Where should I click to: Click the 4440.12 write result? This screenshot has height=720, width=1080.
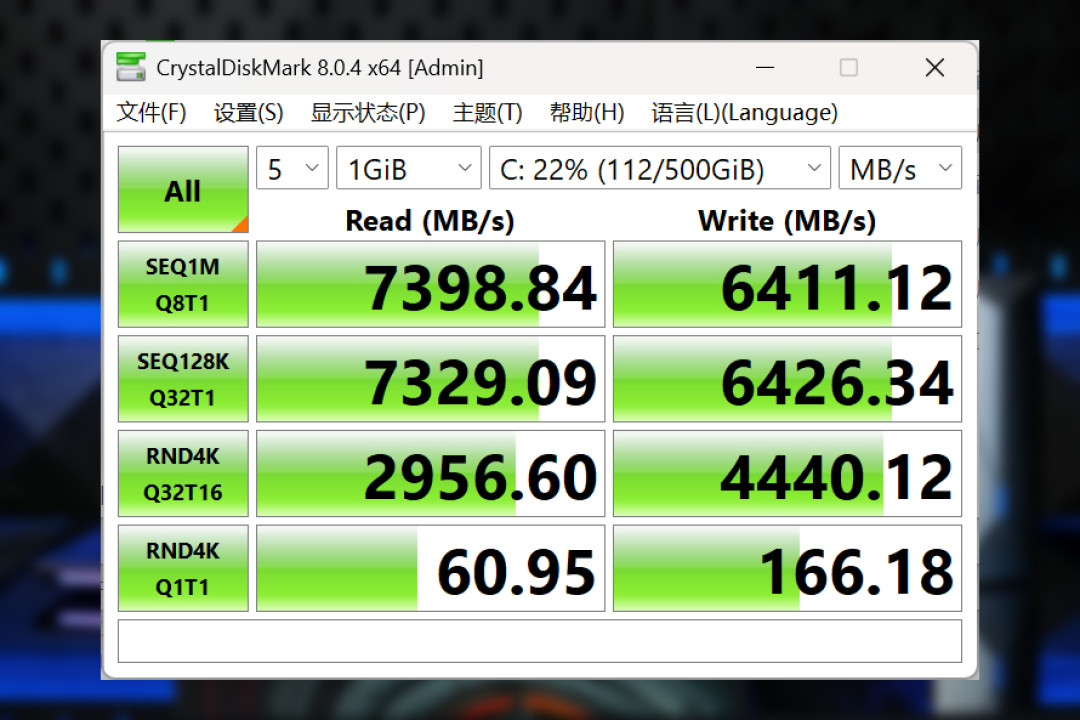(787, 473)
